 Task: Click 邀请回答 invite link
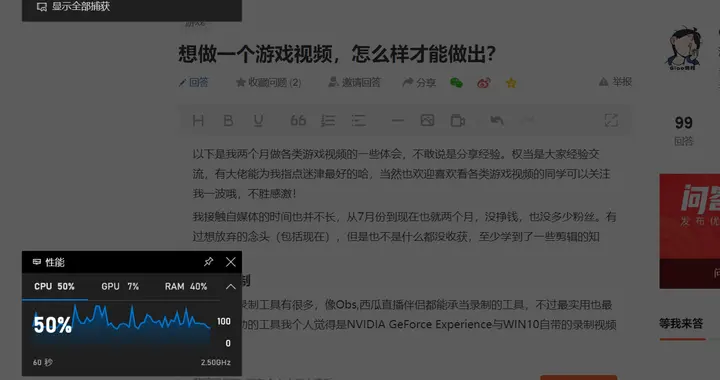354,83
